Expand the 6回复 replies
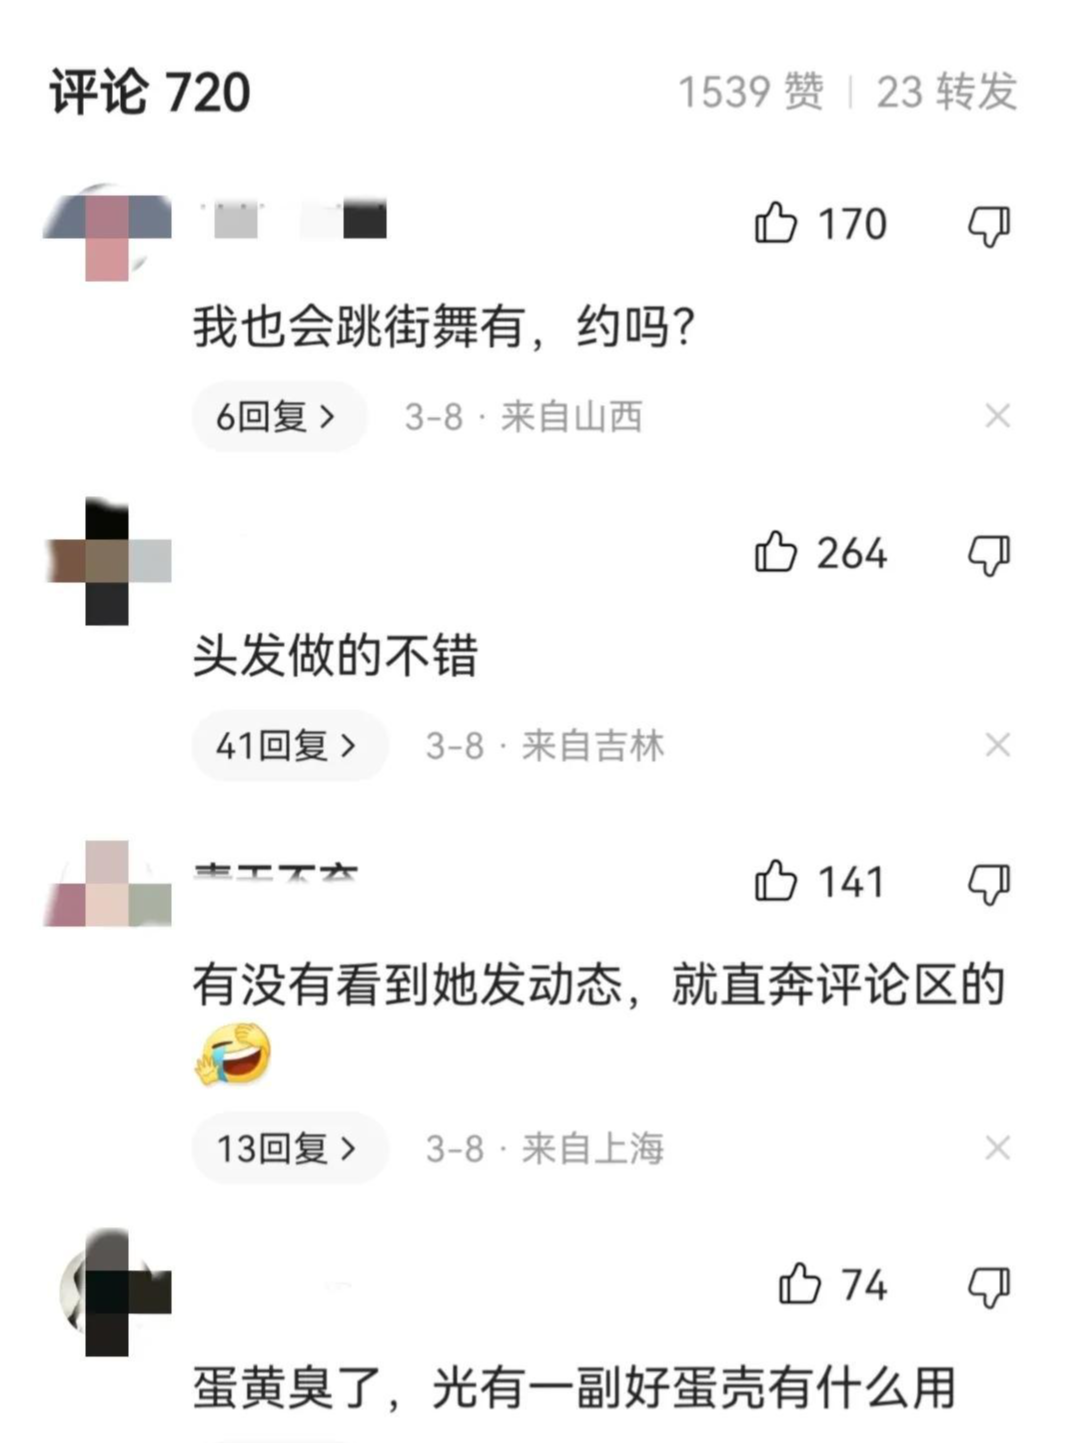The width and height of the screenshot is (1079, 1443). (x=279, y=416)
